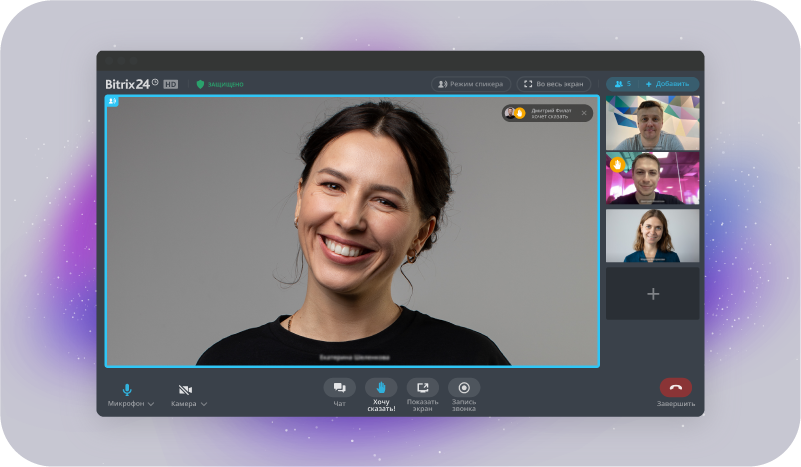Enter full screen with Во весь экран
This screenshot has height=467, width=801.
(553, 84)
